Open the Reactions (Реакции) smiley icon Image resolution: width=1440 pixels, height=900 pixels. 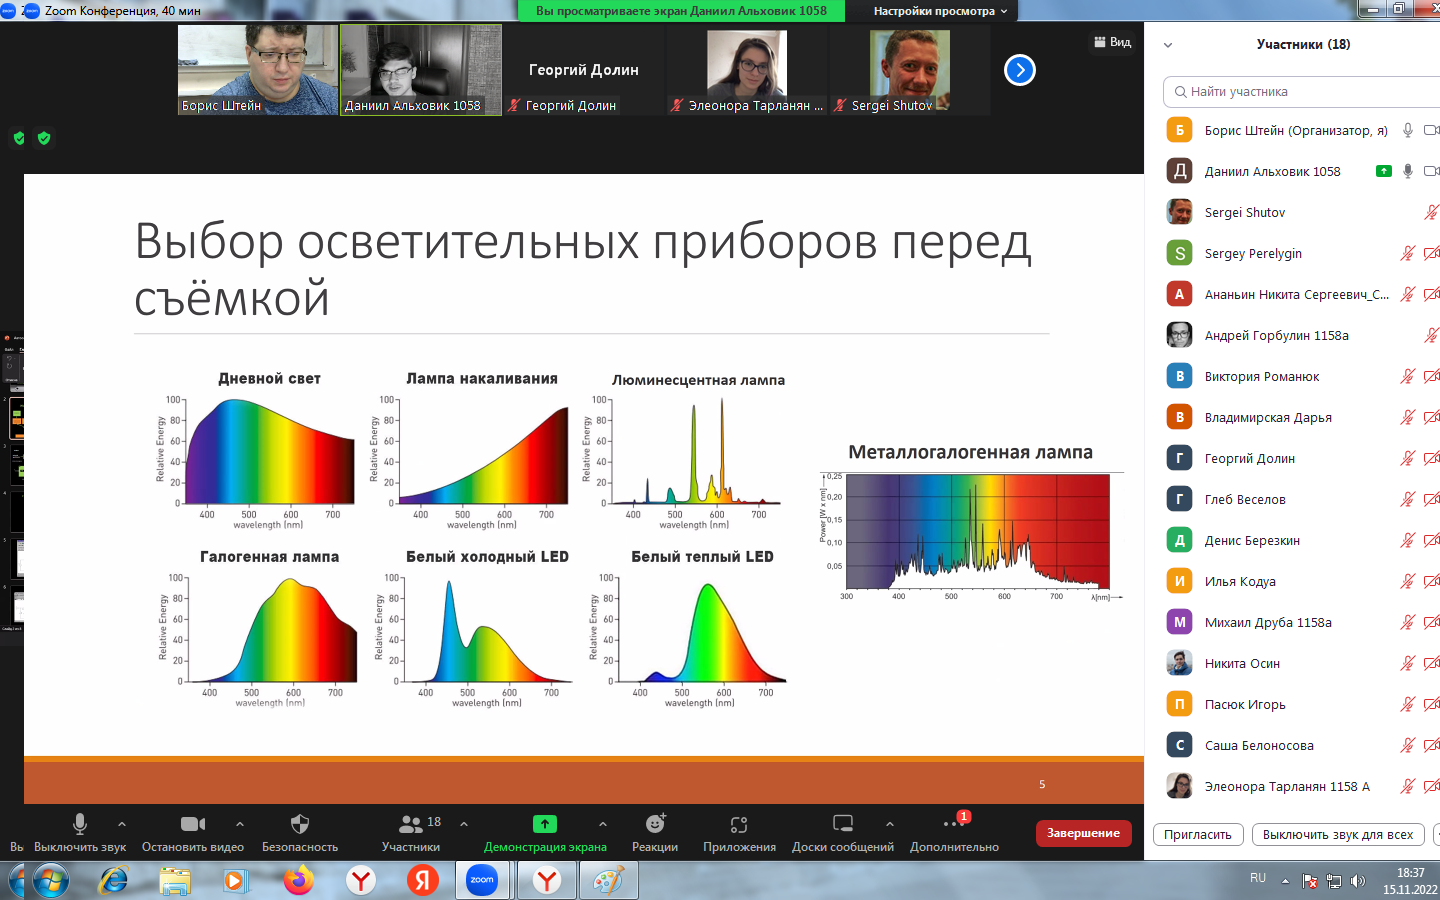pyautogui.click(x=655, y=824)
